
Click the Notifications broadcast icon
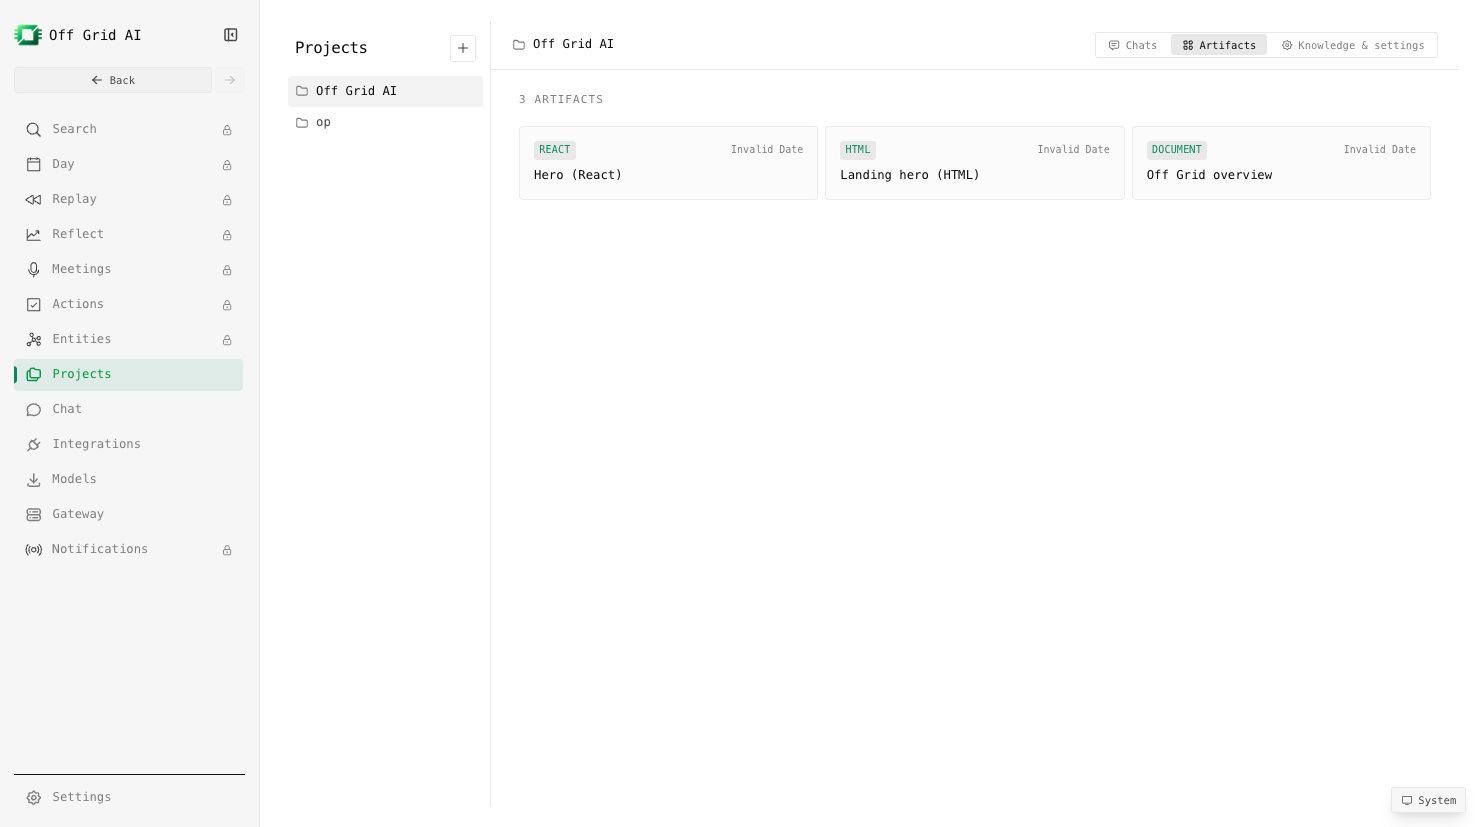34,549
